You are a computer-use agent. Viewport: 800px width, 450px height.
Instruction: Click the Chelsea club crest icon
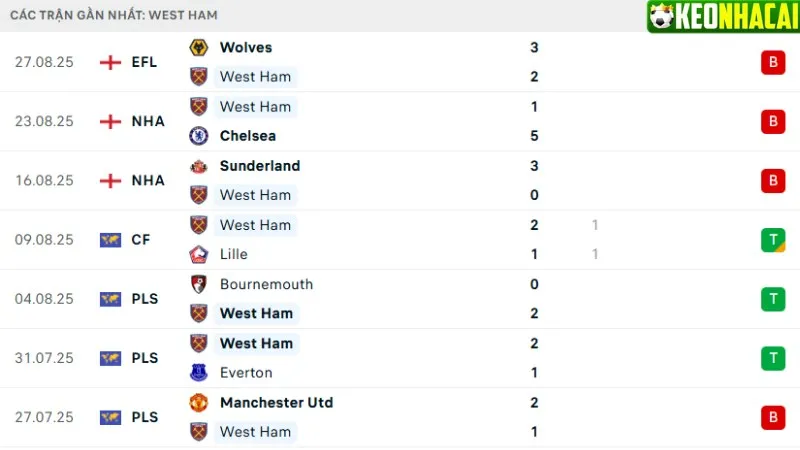pos(198,136)
